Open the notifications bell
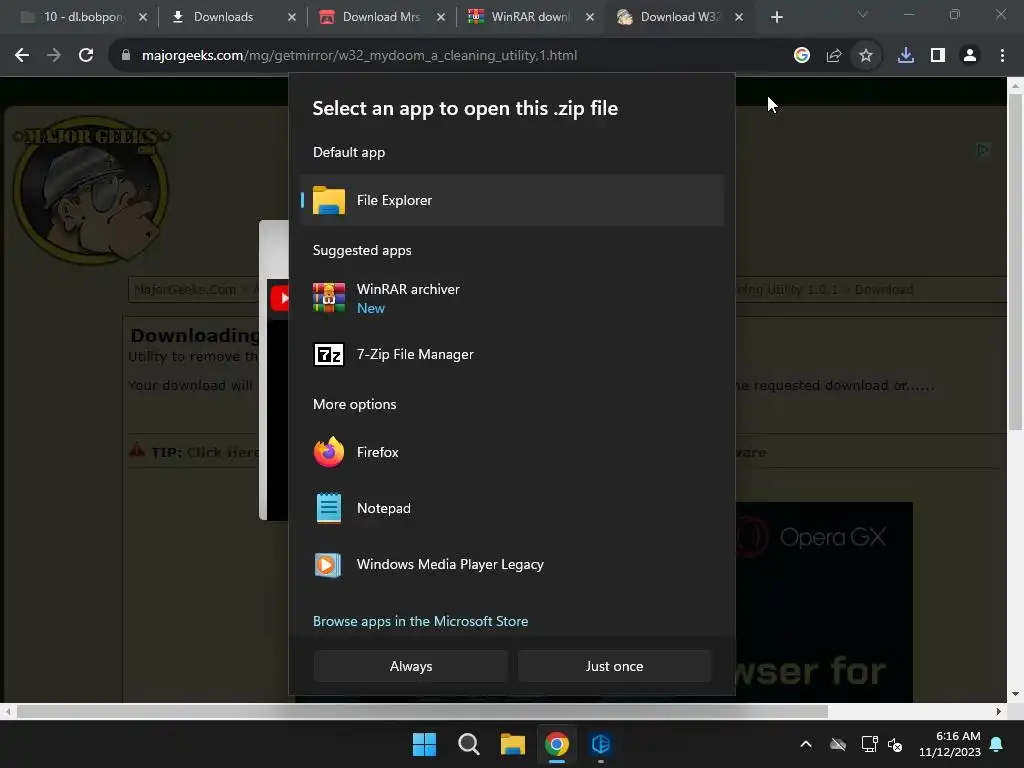The image size is (1024, 768). 997,744
